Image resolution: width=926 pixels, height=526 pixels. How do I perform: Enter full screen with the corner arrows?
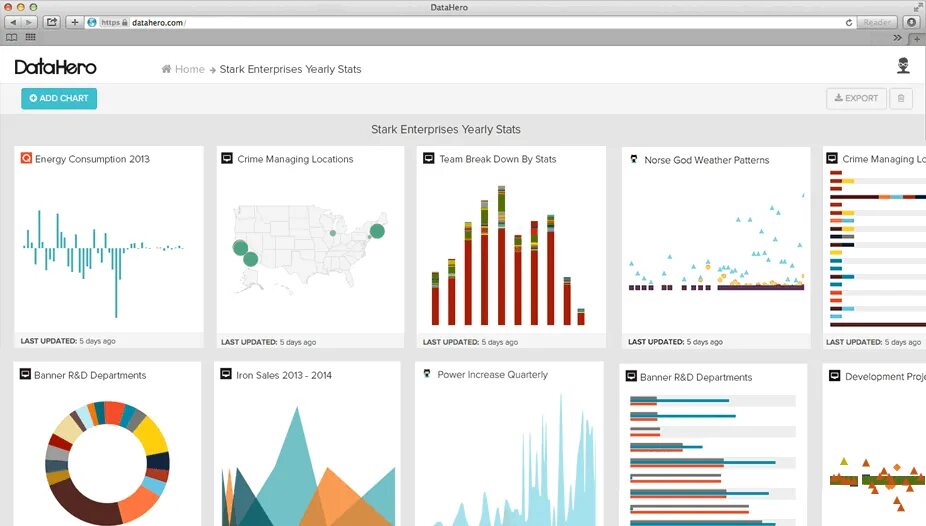coord(917,7)
